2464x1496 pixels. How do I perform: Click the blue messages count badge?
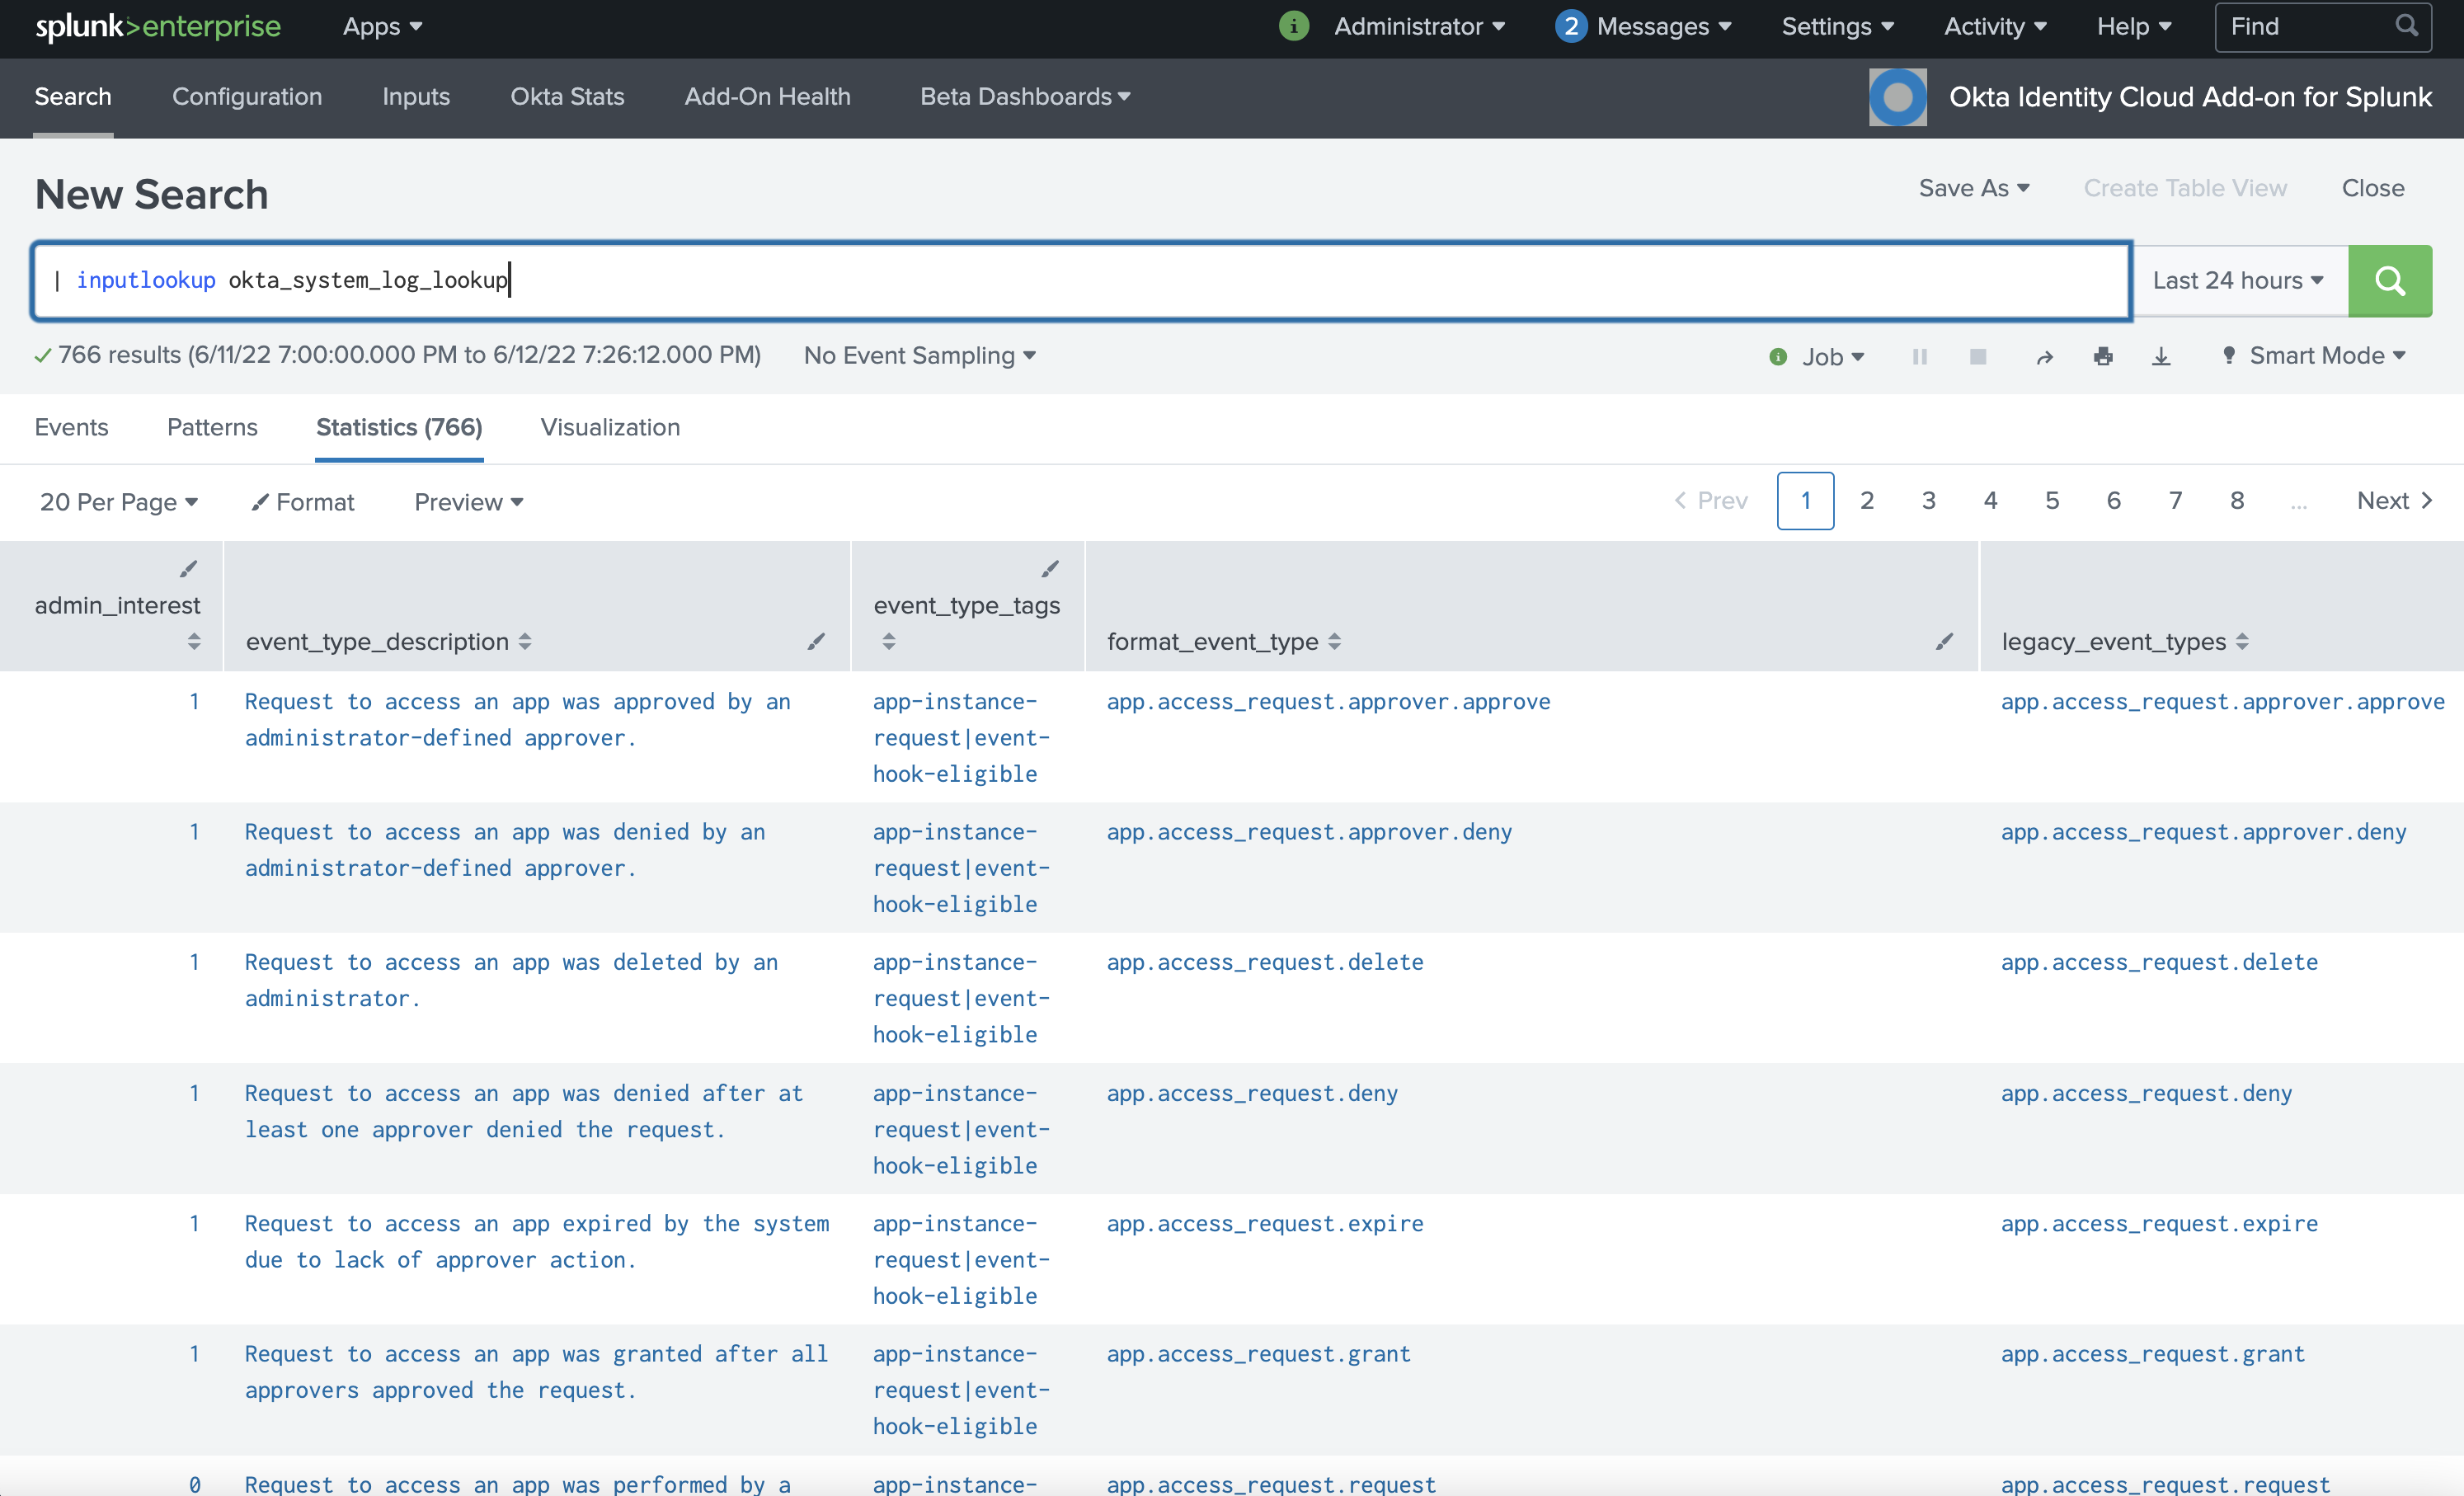1571,26
